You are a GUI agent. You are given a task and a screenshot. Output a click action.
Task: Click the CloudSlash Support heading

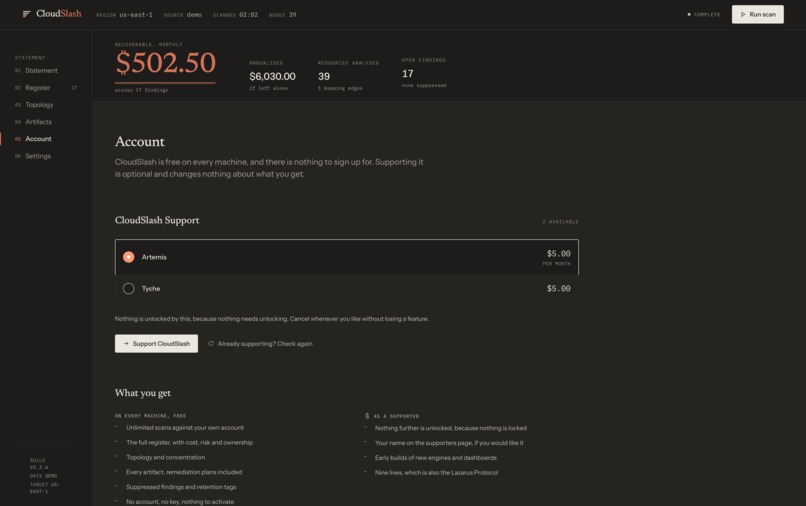[x=157, y=220]
